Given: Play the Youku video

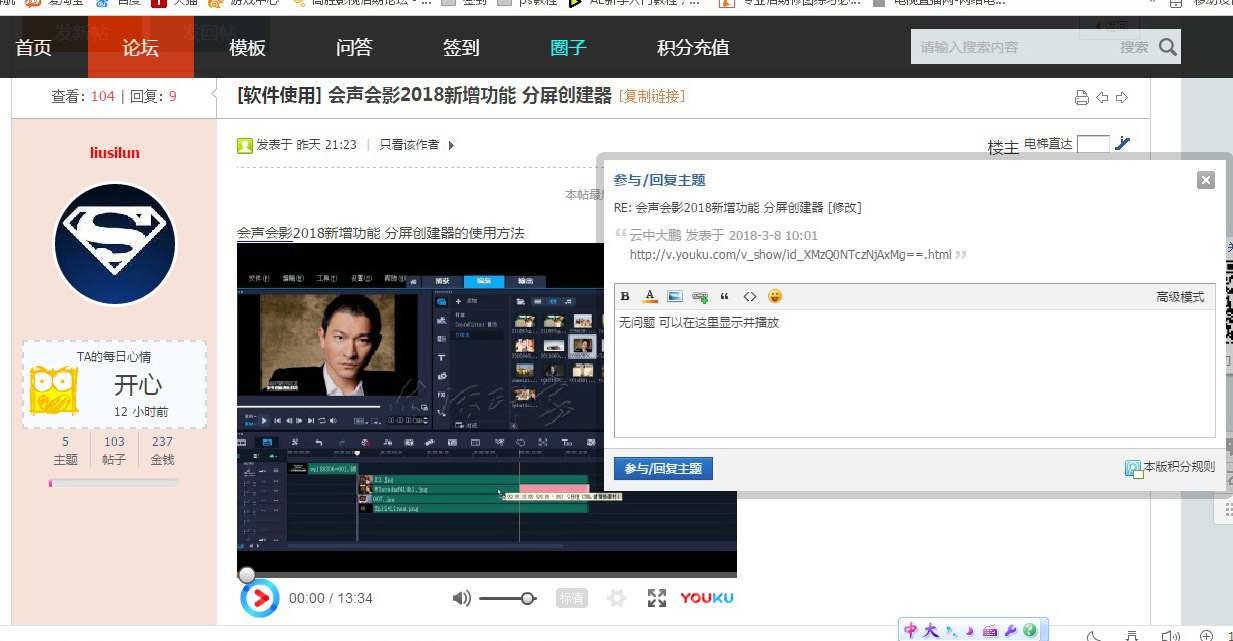Looking at the screenshot, I should 259,598.
